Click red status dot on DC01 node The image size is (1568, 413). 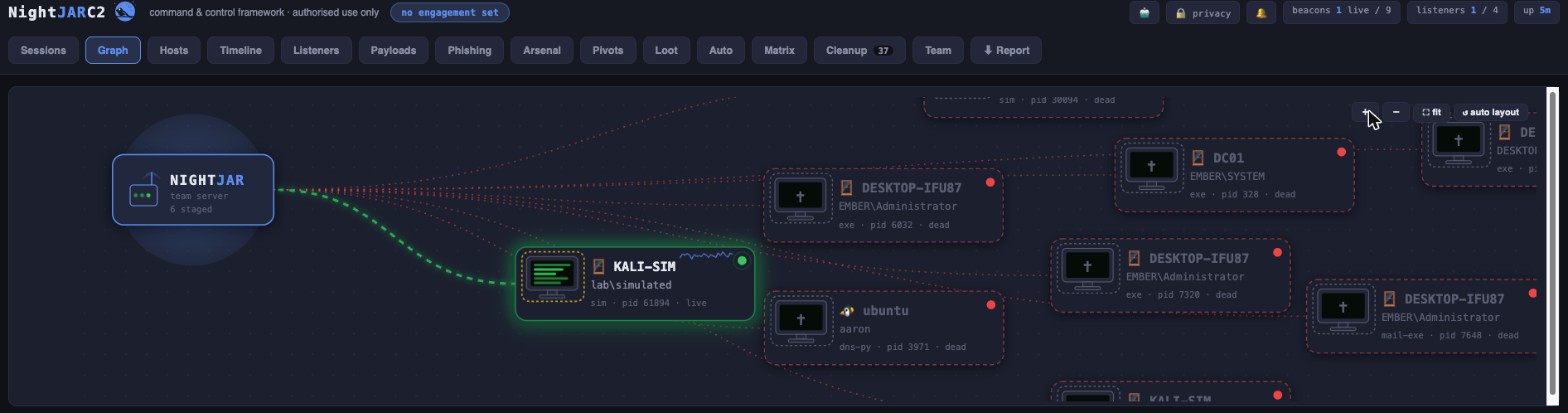pos(1341,152)
